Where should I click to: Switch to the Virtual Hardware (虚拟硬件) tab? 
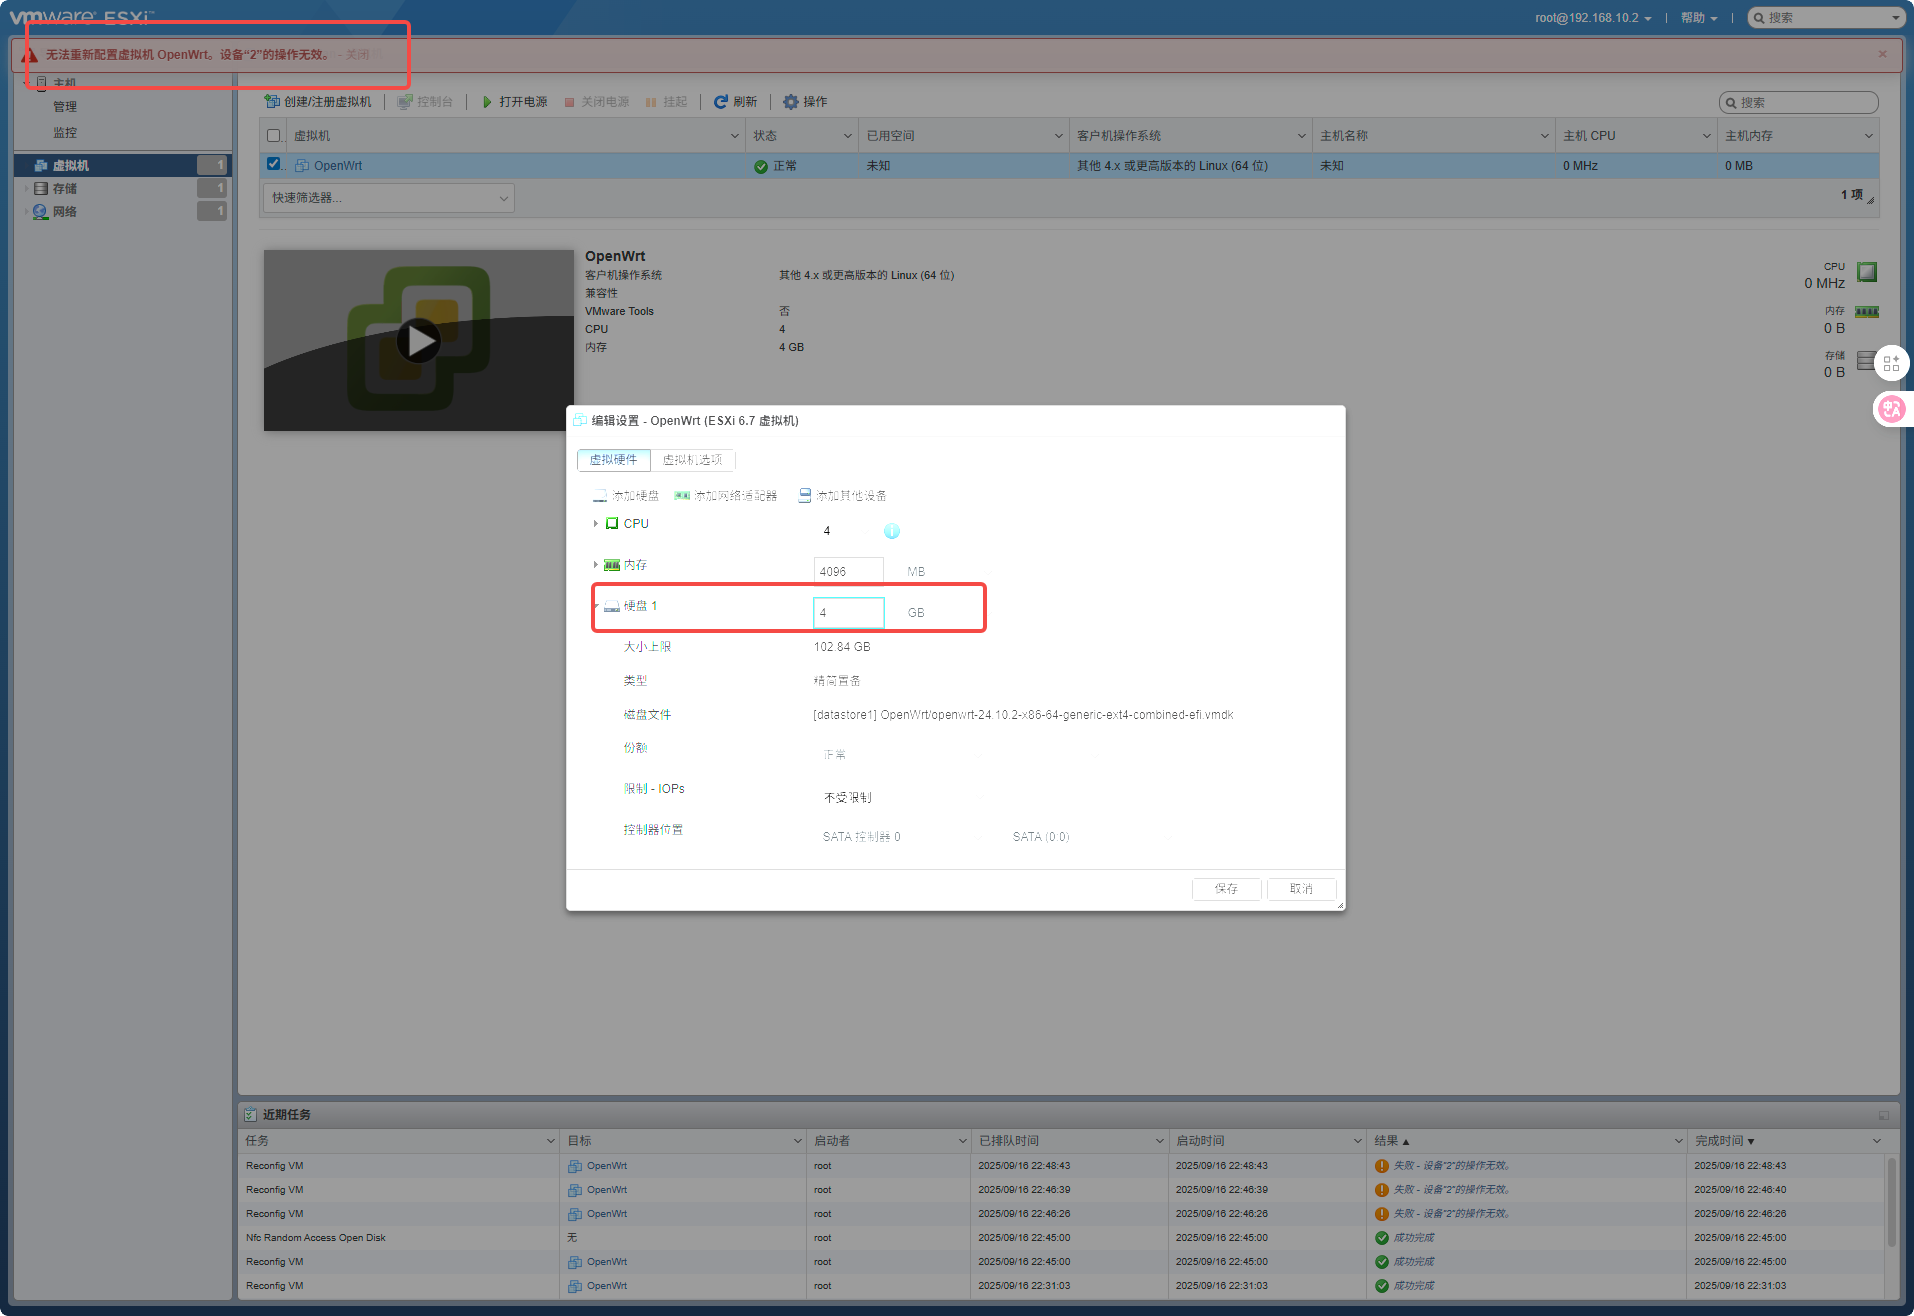[613, 460]
